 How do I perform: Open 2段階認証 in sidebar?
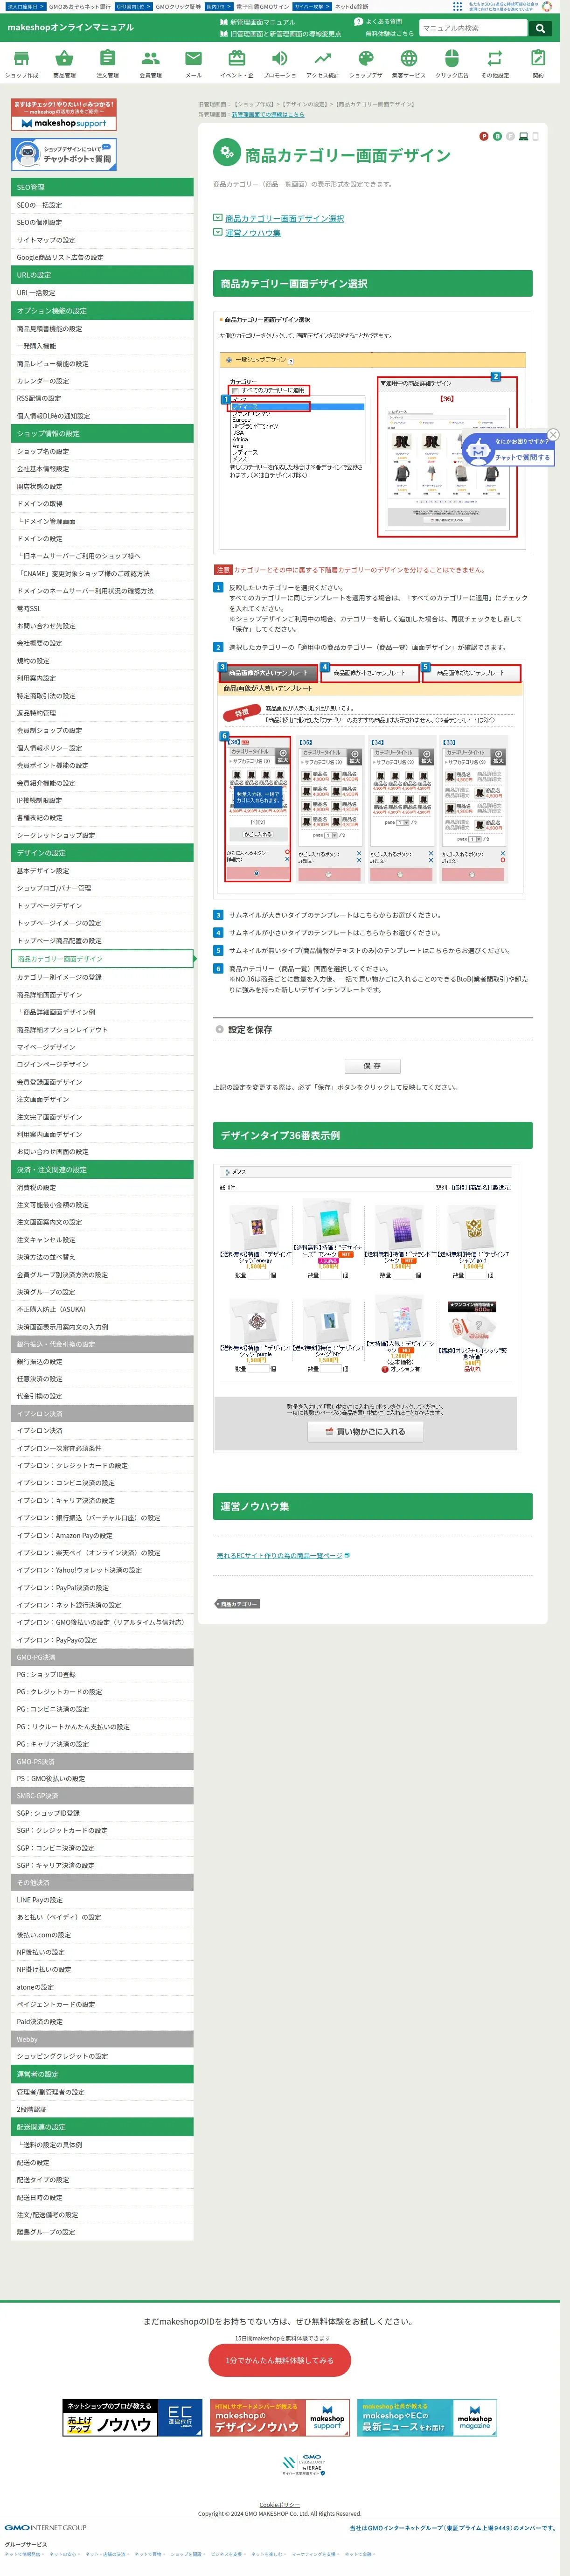(x=102, y=2108)
